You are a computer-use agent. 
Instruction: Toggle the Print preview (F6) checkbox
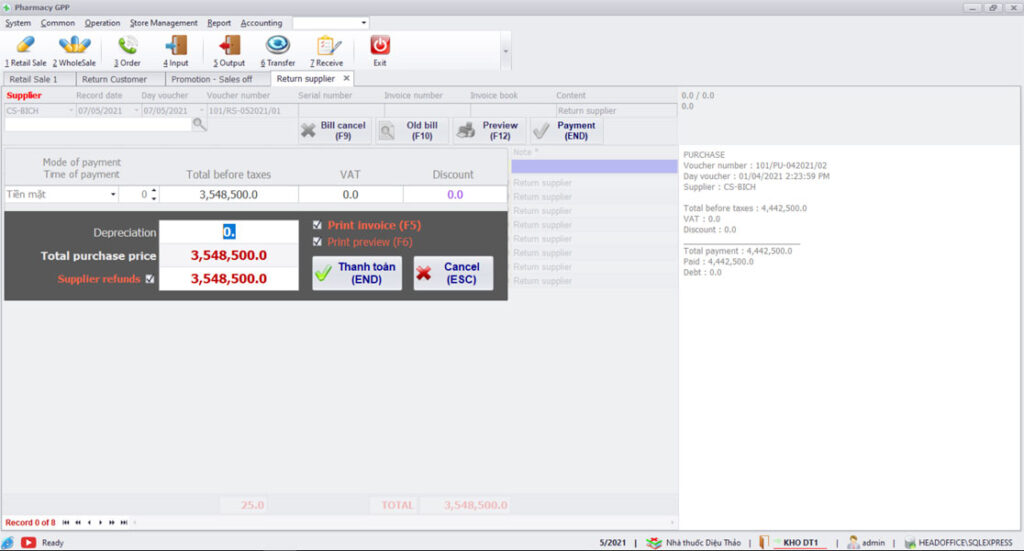(x=318, y=242)
